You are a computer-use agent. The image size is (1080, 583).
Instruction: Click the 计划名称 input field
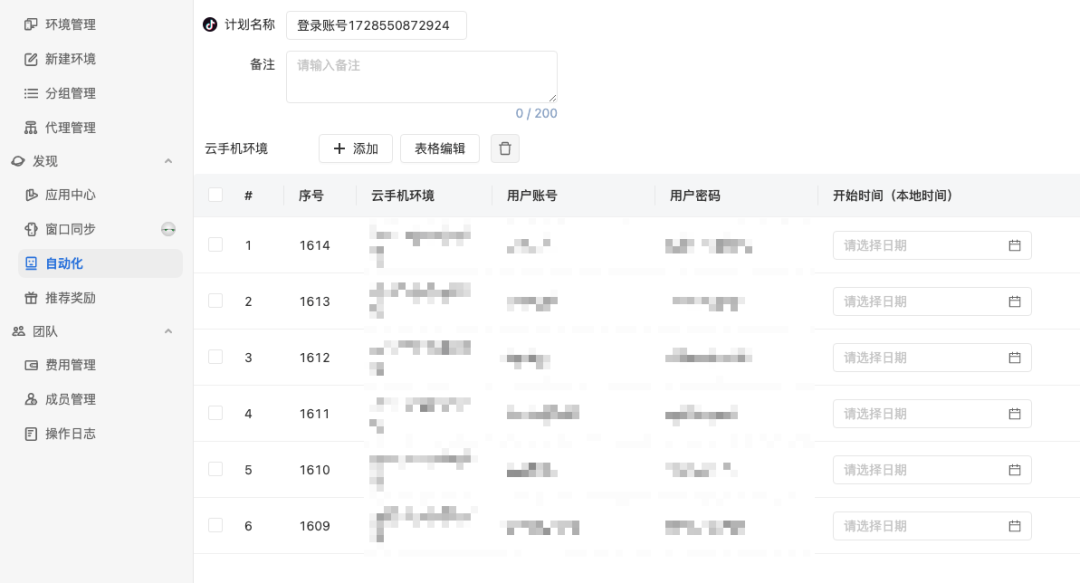click(x=376, y=25)
